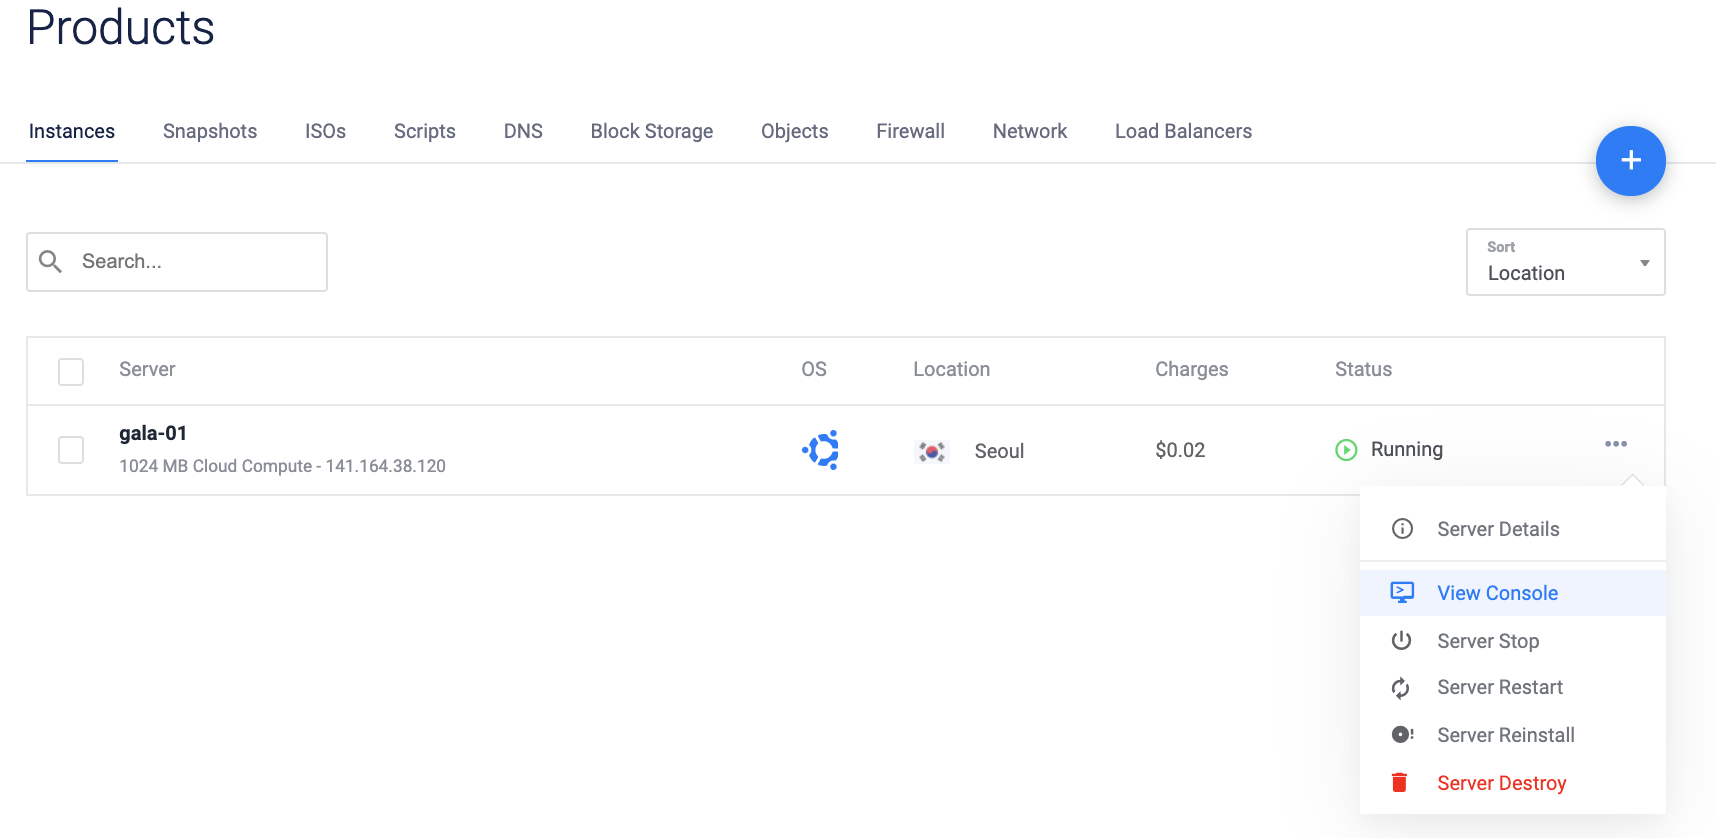1716x838 pixels.
Task: Select Server Destroy in the menu
Action: [x=1513, y=783]
